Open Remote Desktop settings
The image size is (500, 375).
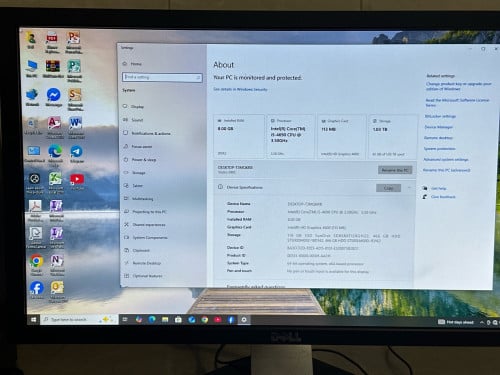click(x=143, y=263)
